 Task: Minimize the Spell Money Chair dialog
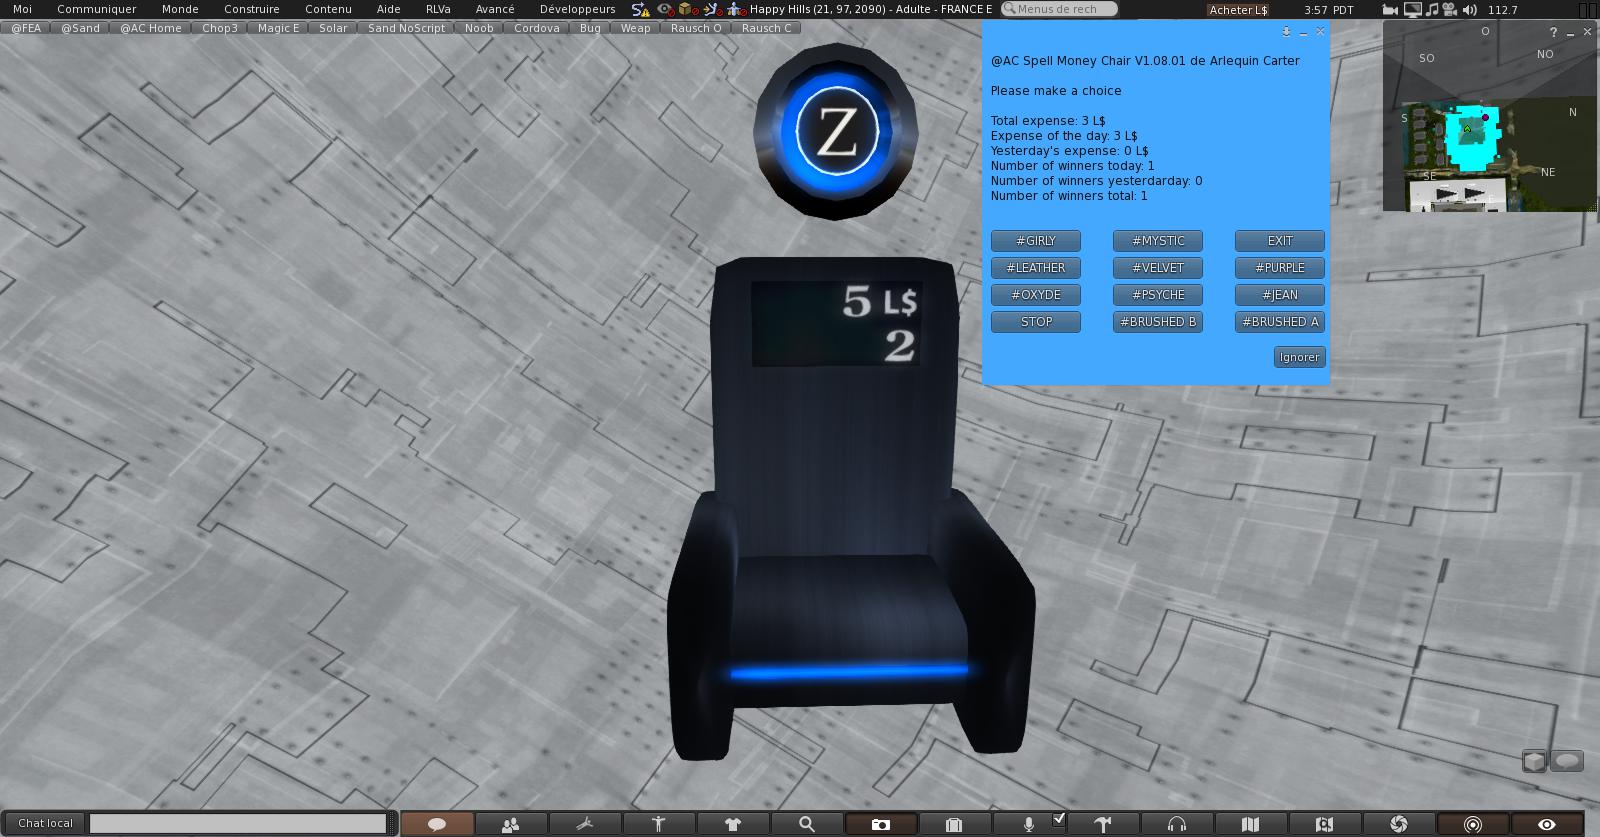point(1303,32)
